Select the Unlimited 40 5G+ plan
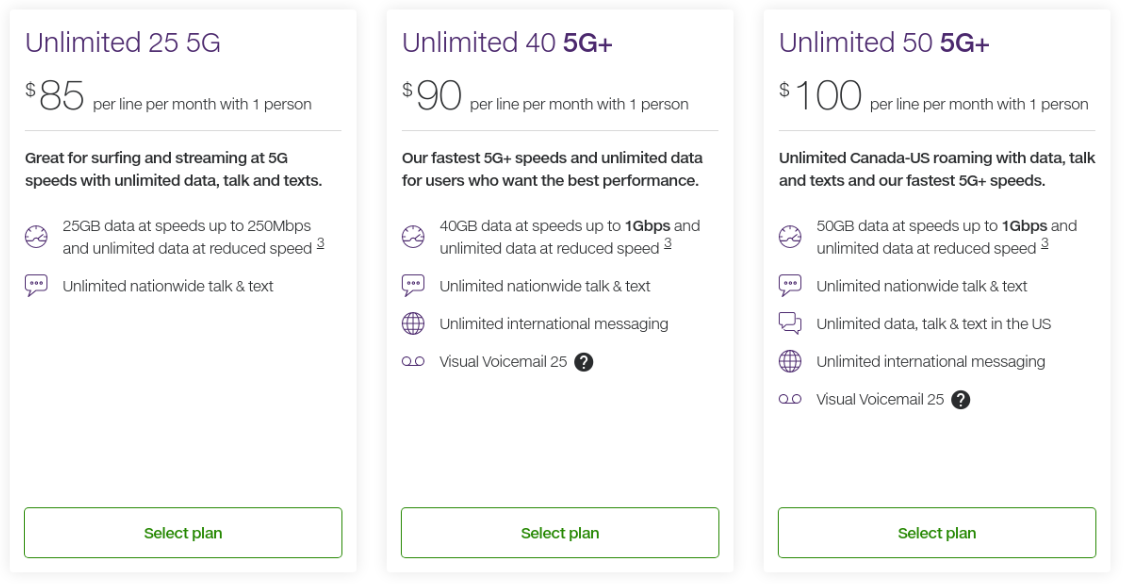Image resolution: width=1125 pixels, height=584 pixels. tap(560, 533)
